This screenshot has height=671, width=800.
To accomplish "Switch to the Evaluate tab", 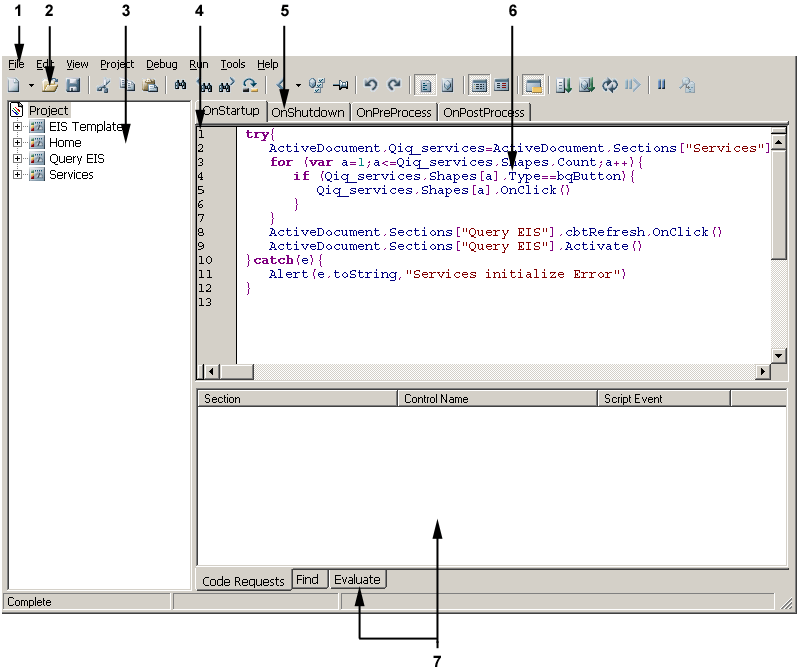I will 357,579.
